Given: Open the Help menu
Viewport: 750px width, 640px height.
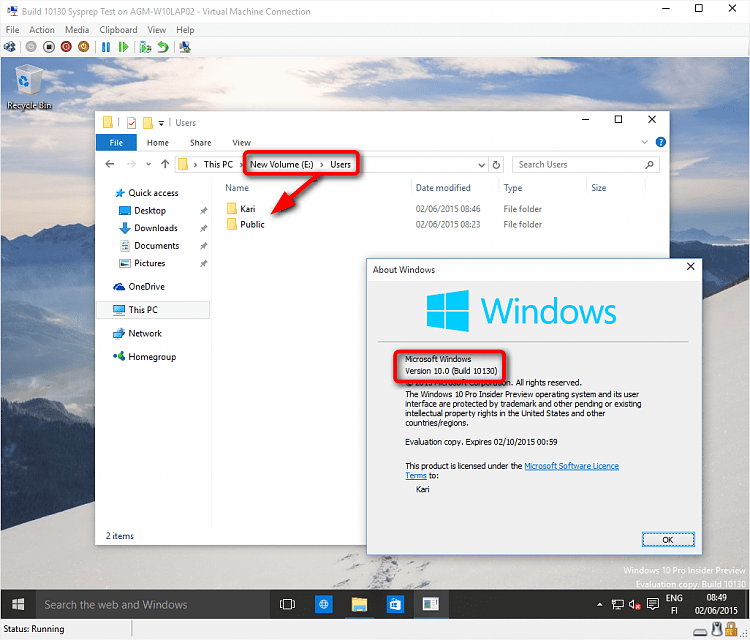Looking at the screenshot, I should (x=185, y=30).
